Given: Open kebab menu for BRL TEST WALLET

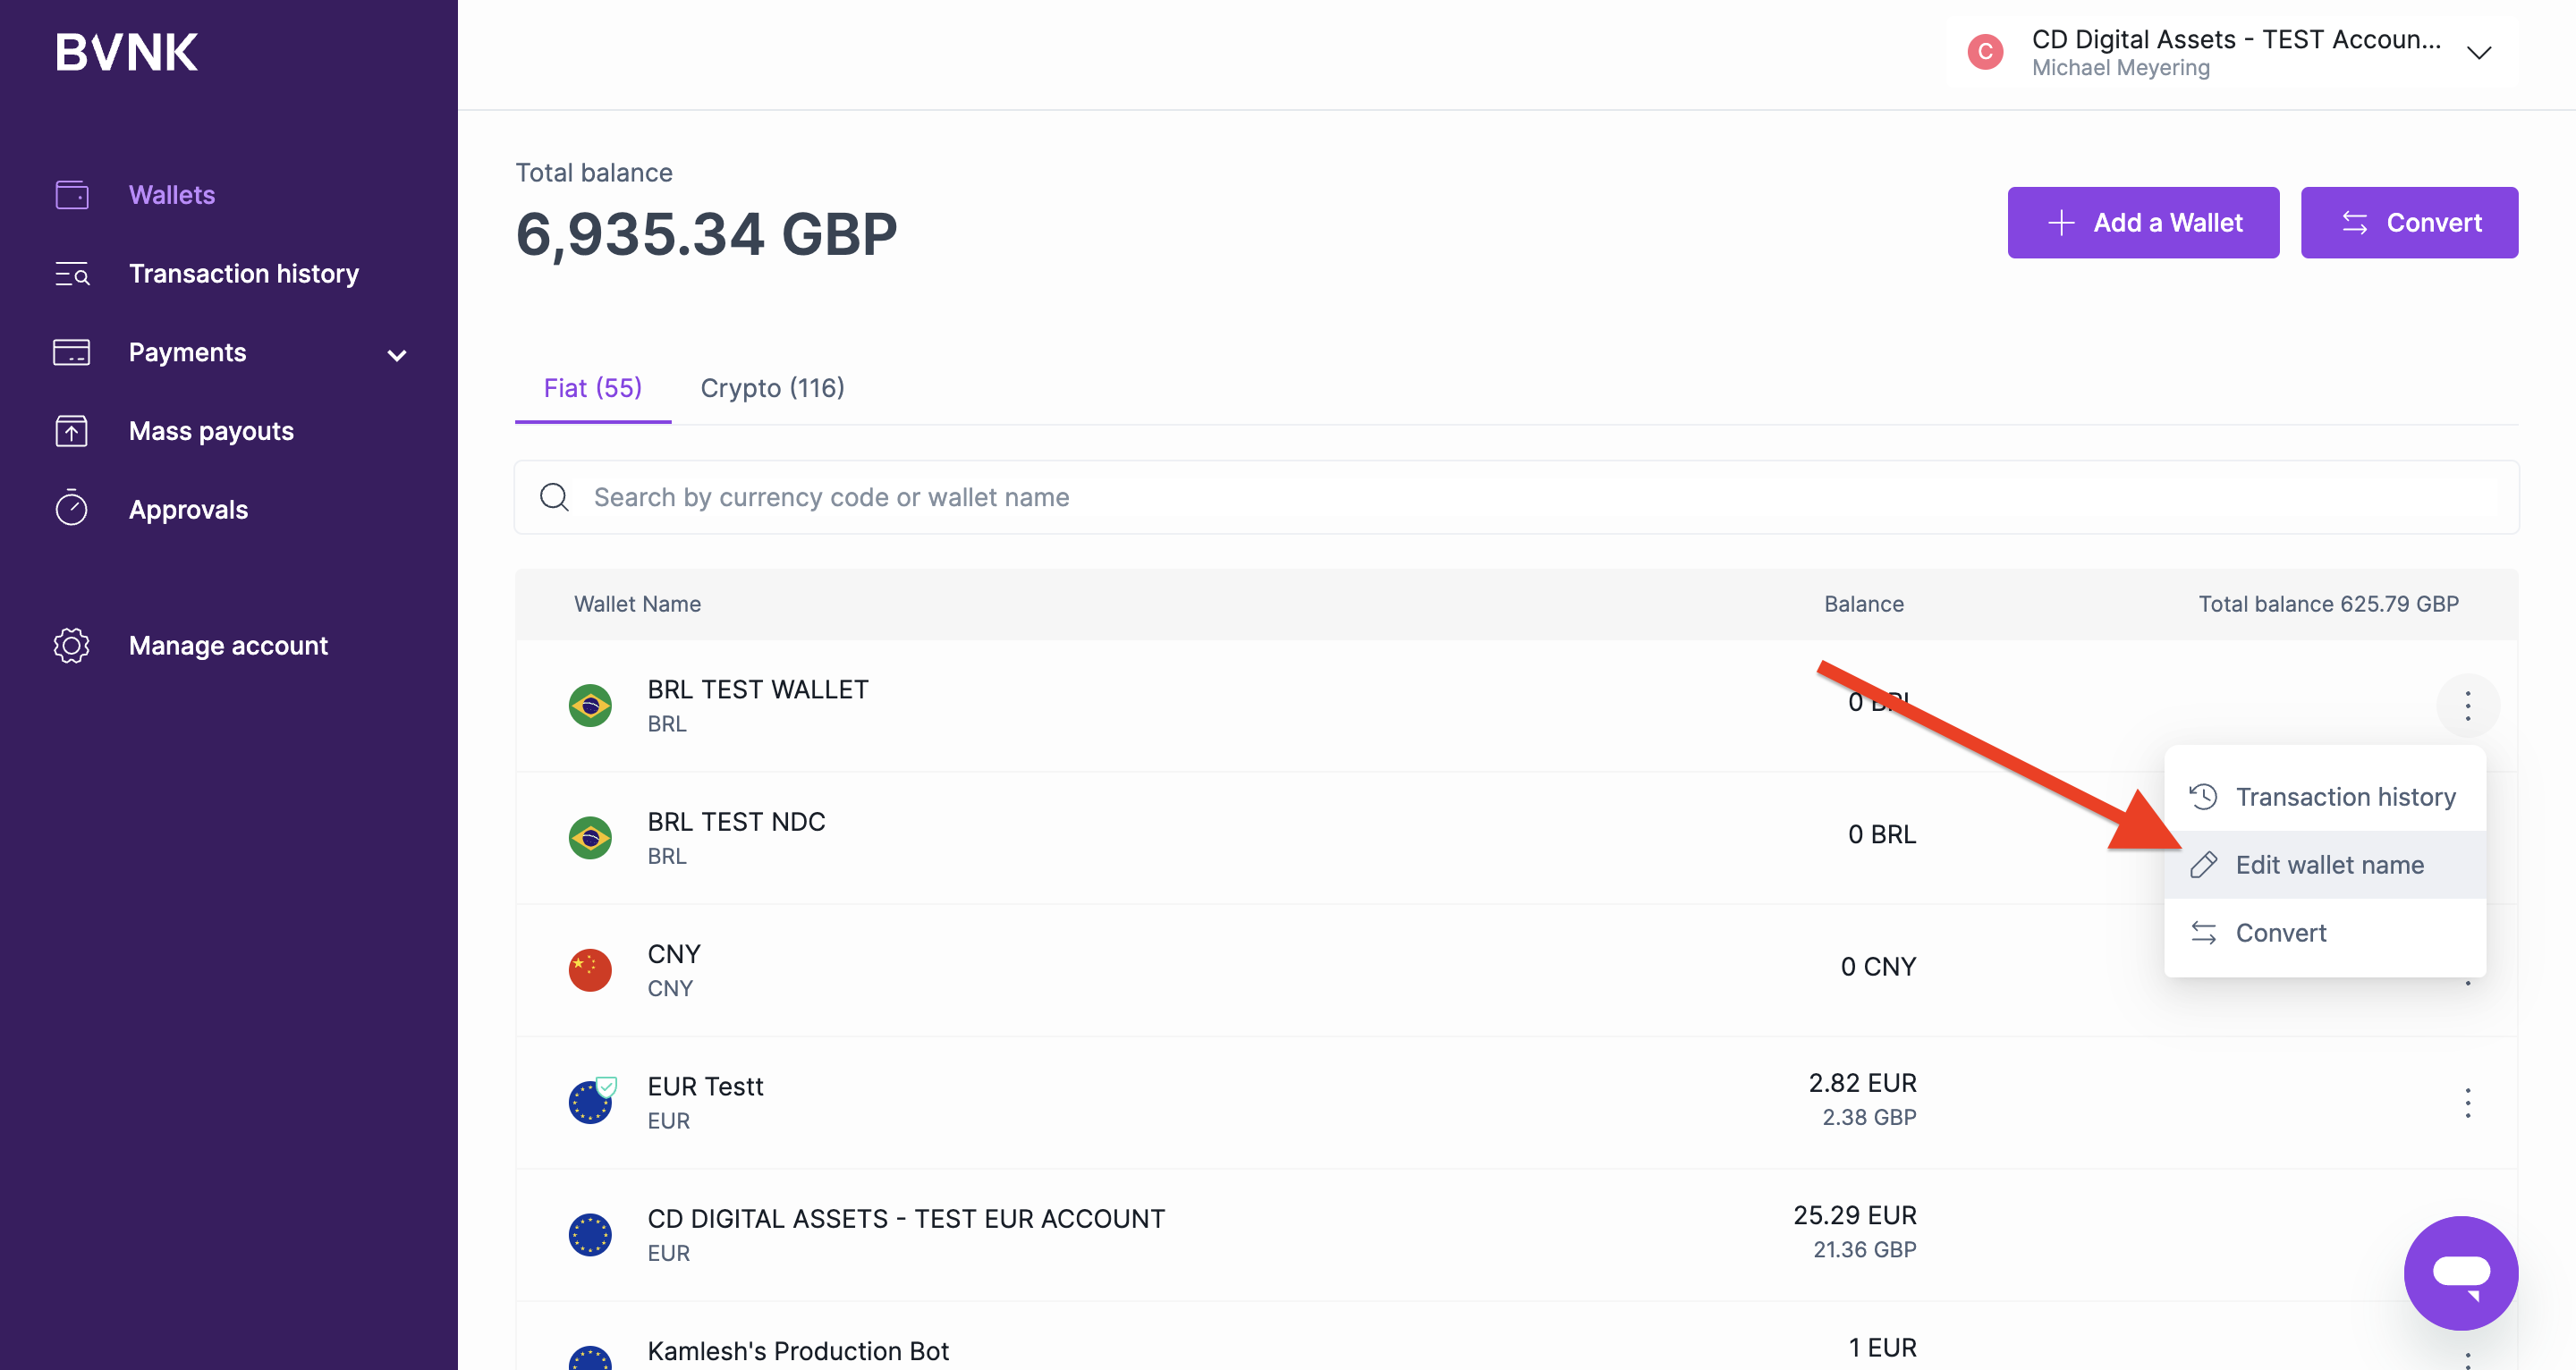Looking at the screenshot, I should [x=2467, y=706].
